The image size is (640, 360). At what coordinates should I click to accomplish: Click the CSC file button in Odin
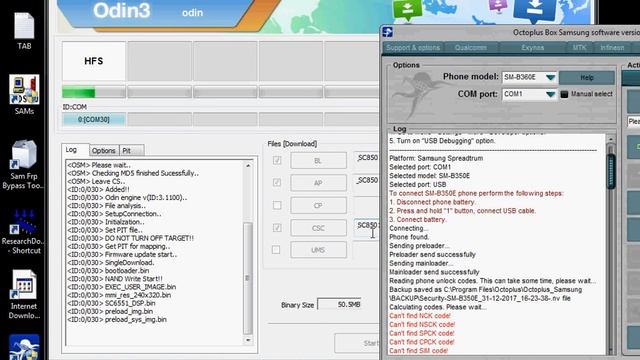318,228
